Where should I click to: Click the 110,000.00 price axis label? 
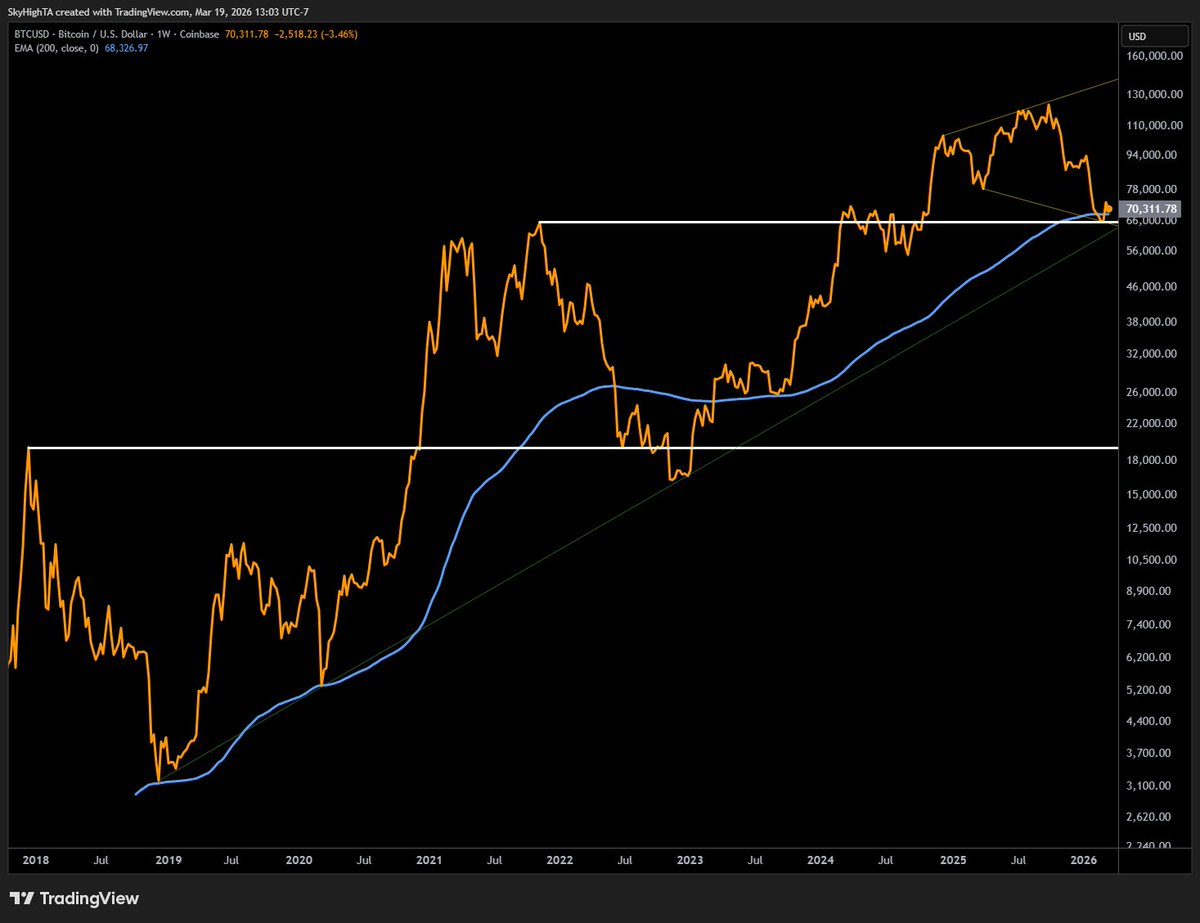[1155, 126]
